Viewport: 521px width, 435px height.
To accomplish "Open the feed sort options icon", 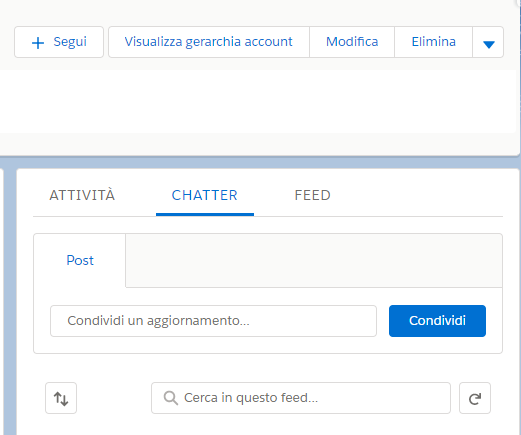I will point(61,398).
